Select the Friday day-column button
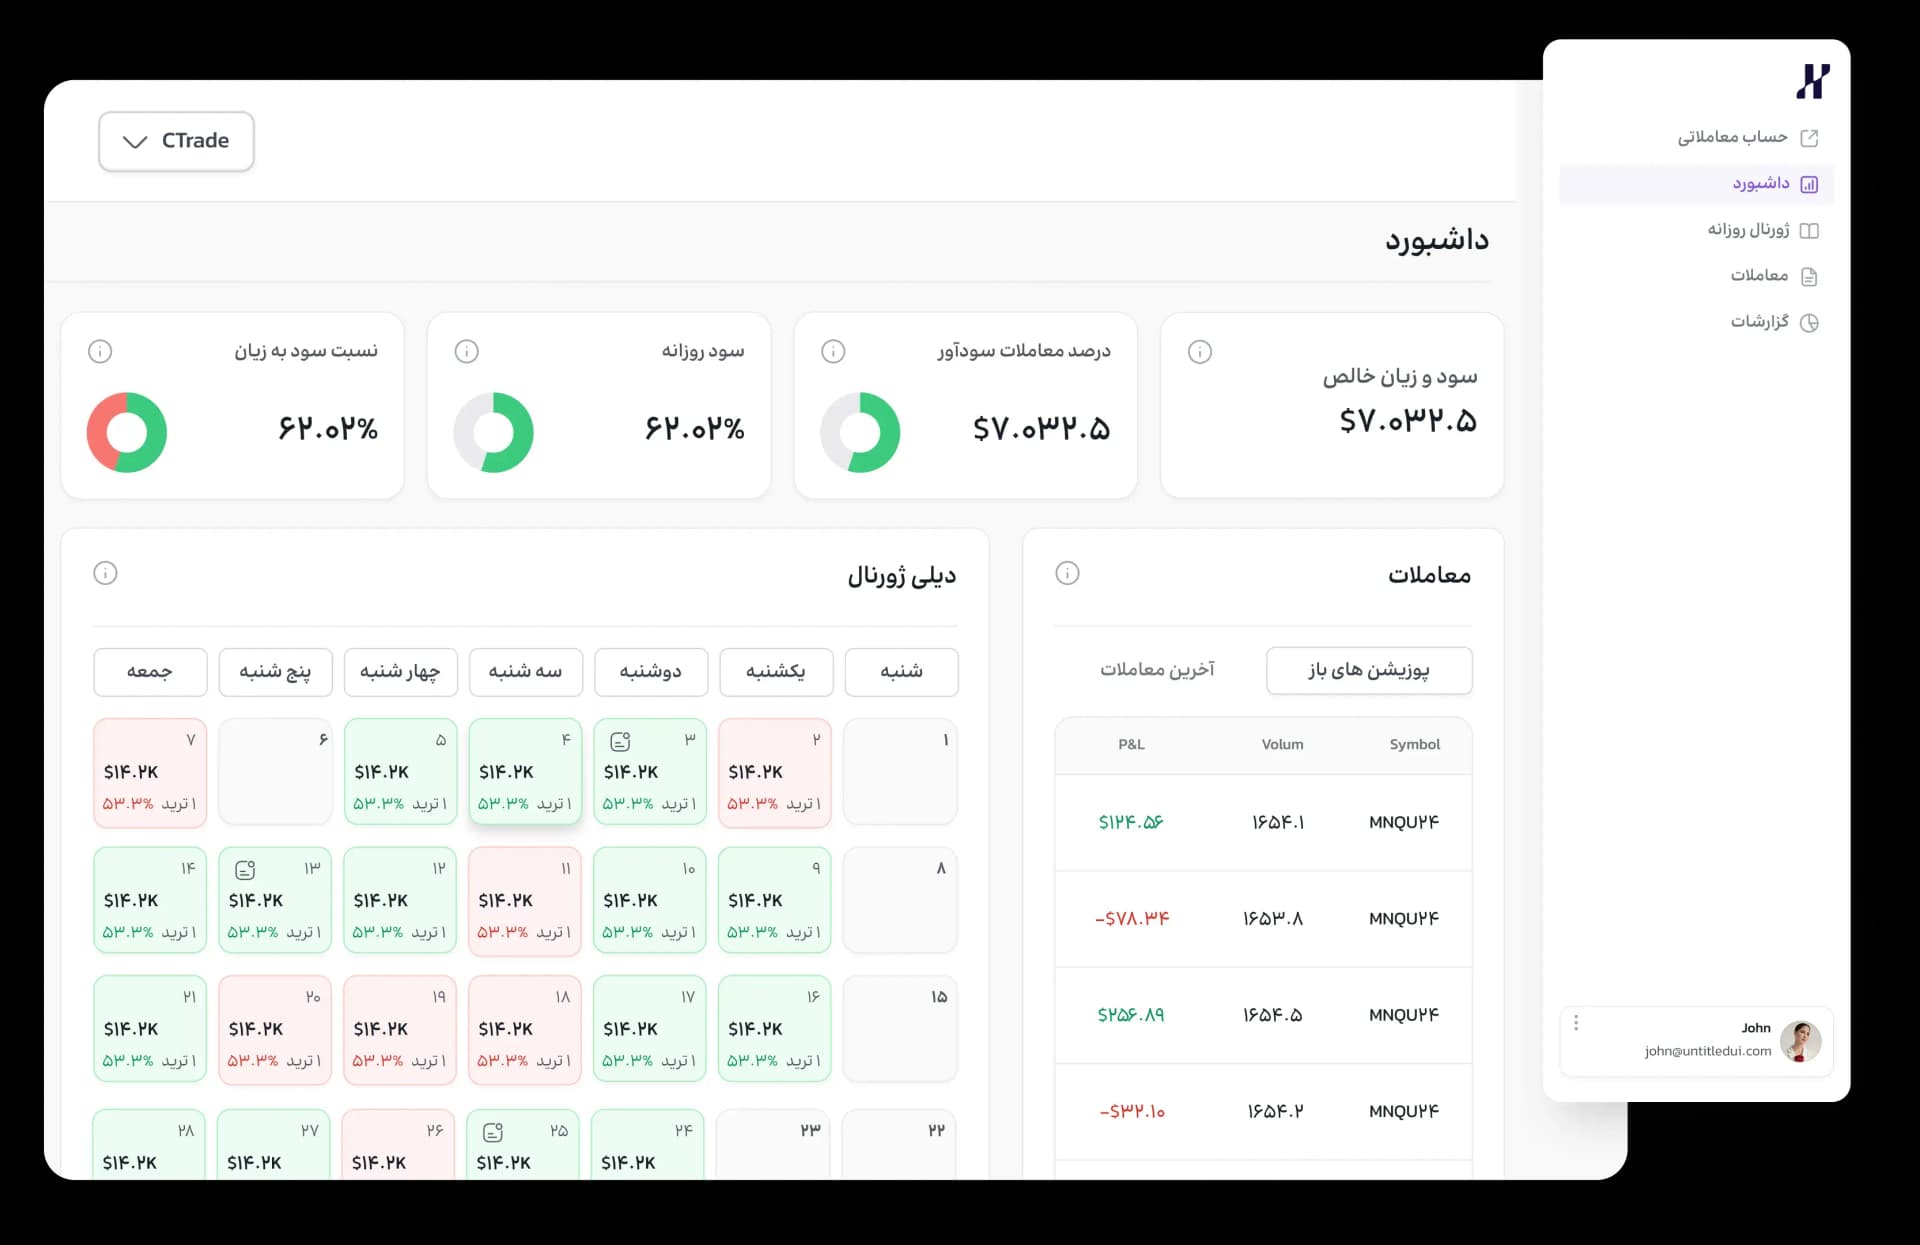1920x1245 pixels. point(150,672)
